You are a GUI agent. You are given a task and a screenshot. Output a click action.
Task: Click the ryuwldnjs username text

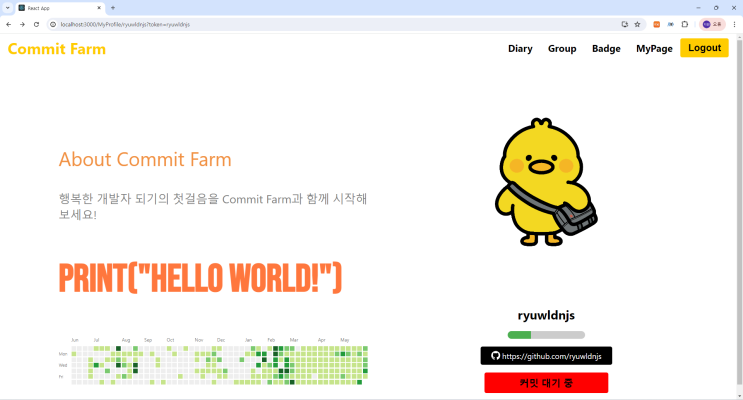pyautogui.click(x=546, y=315)
